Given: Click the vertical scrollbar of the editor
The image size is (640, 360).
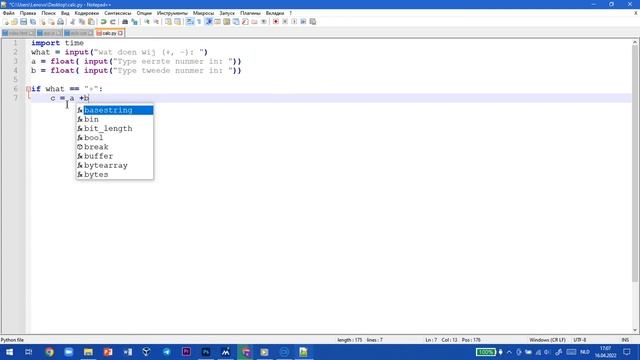Looking at the screenshot, I should (x=635, y=163).
